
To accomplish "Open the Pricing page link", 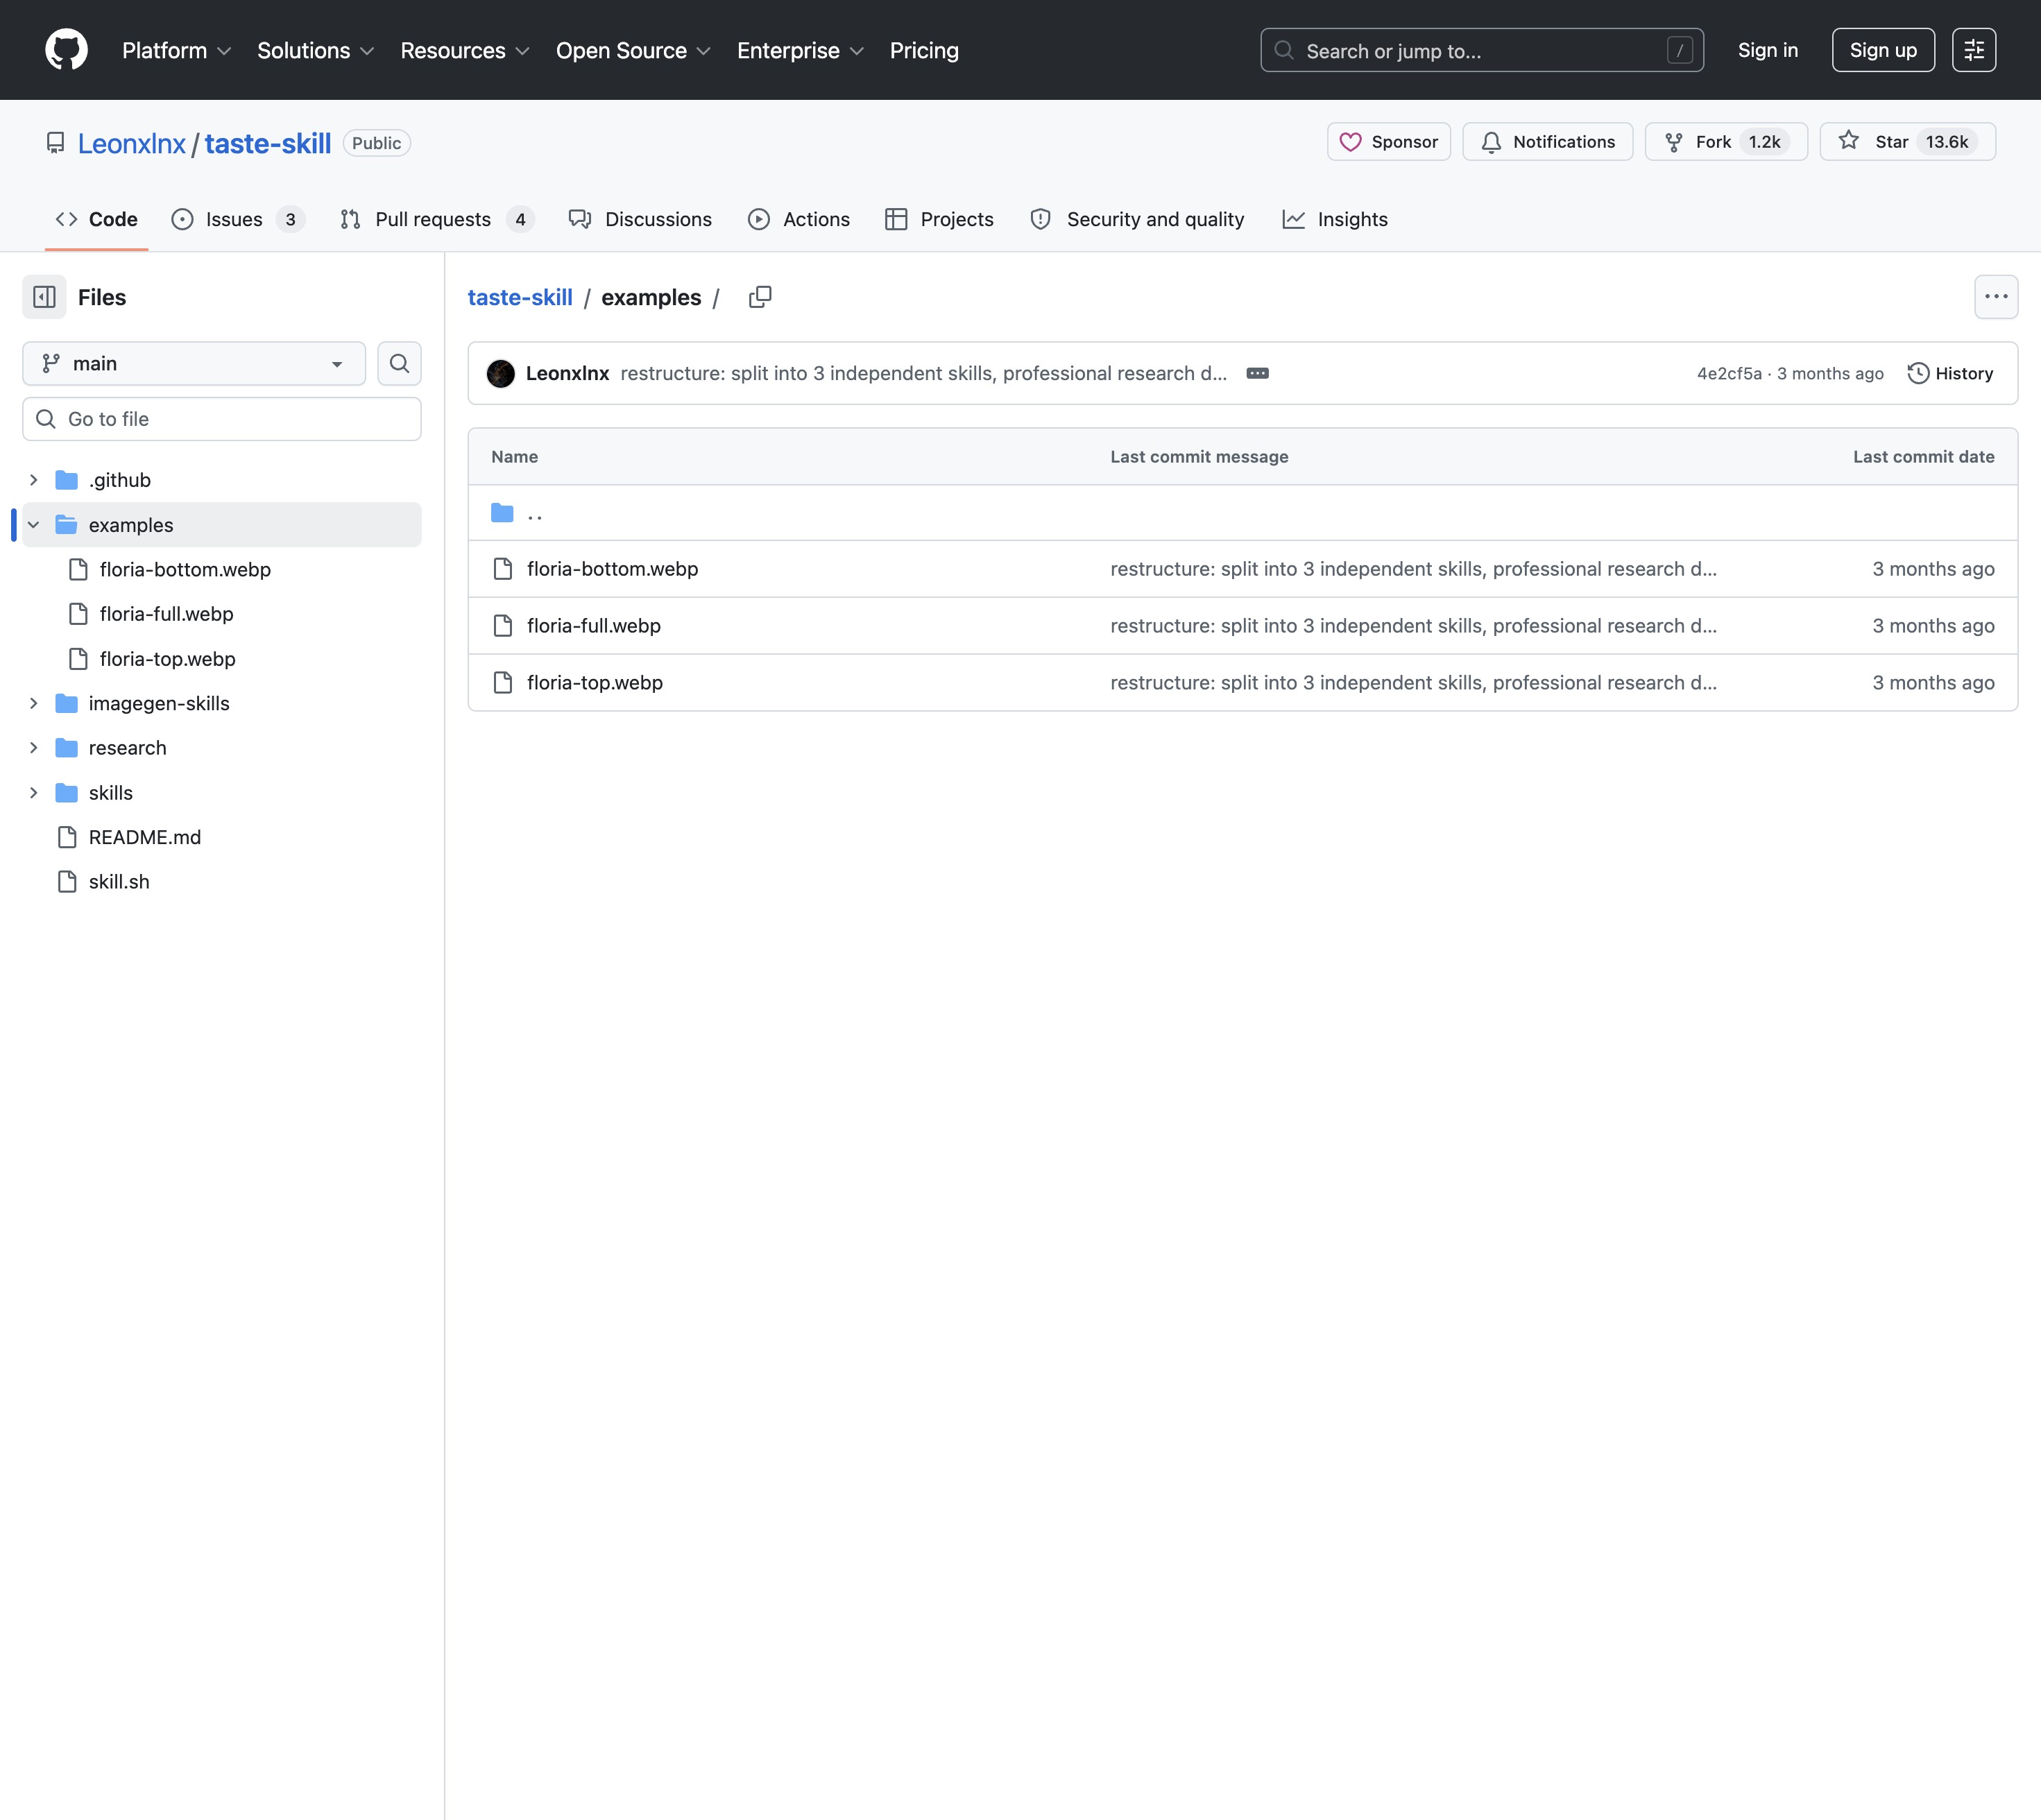I will point(924,51).
